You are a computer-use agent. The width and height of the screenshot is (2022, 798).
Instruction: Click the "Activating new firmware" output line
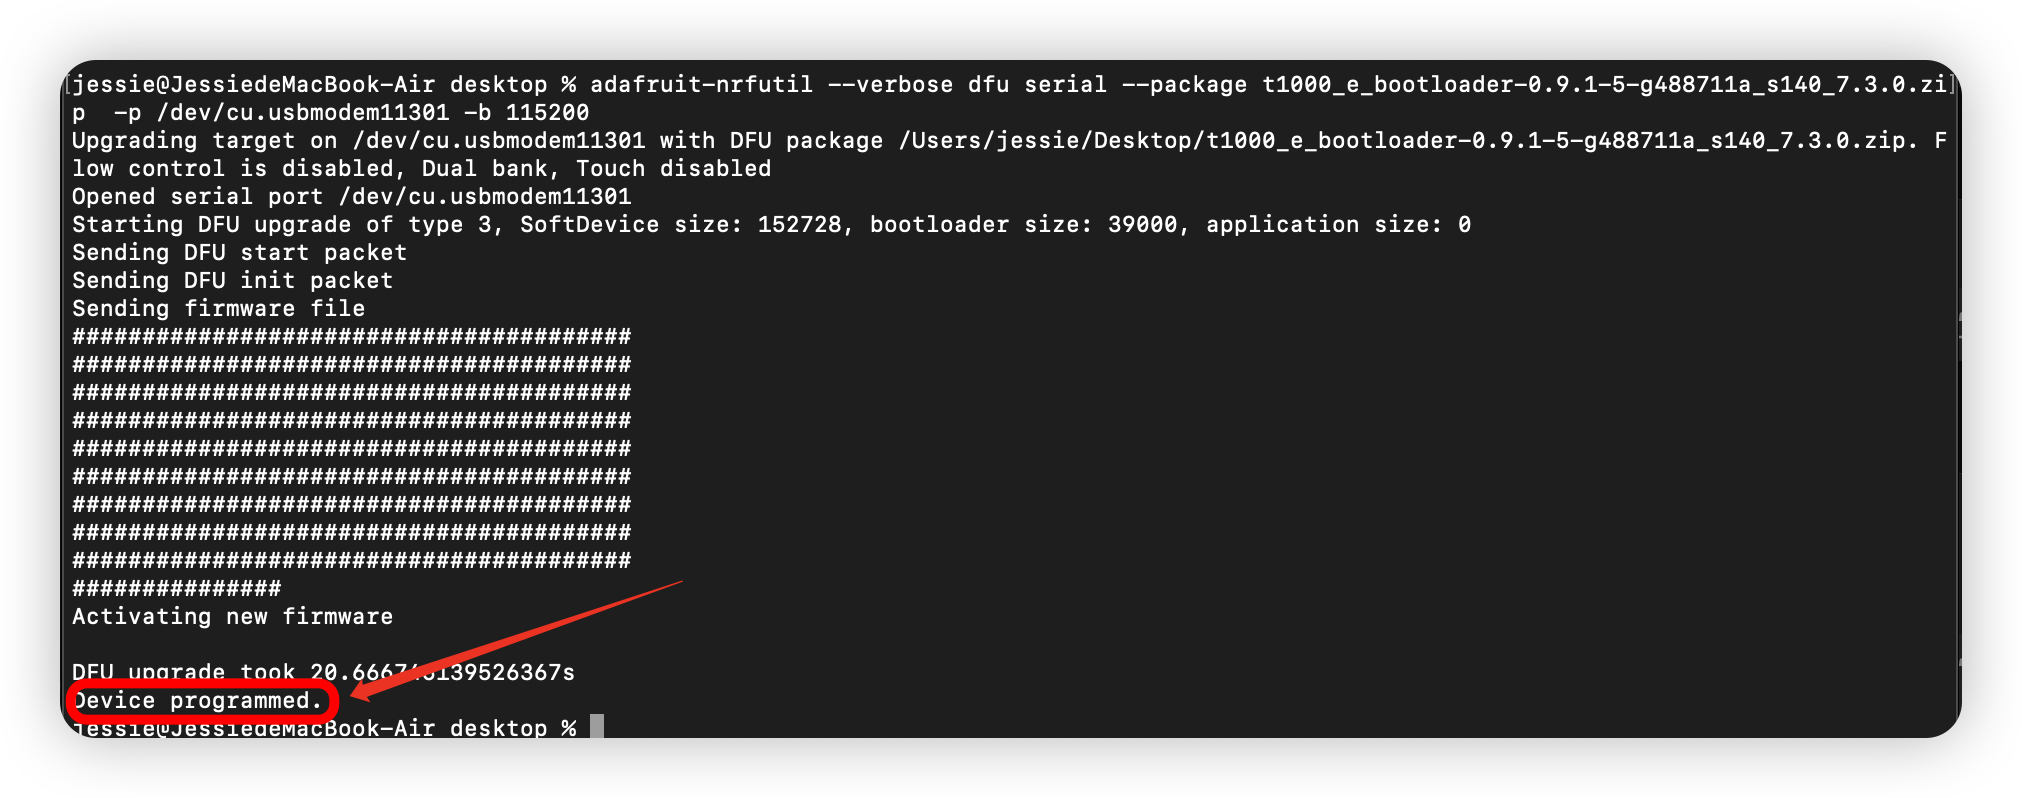[232, 616]
